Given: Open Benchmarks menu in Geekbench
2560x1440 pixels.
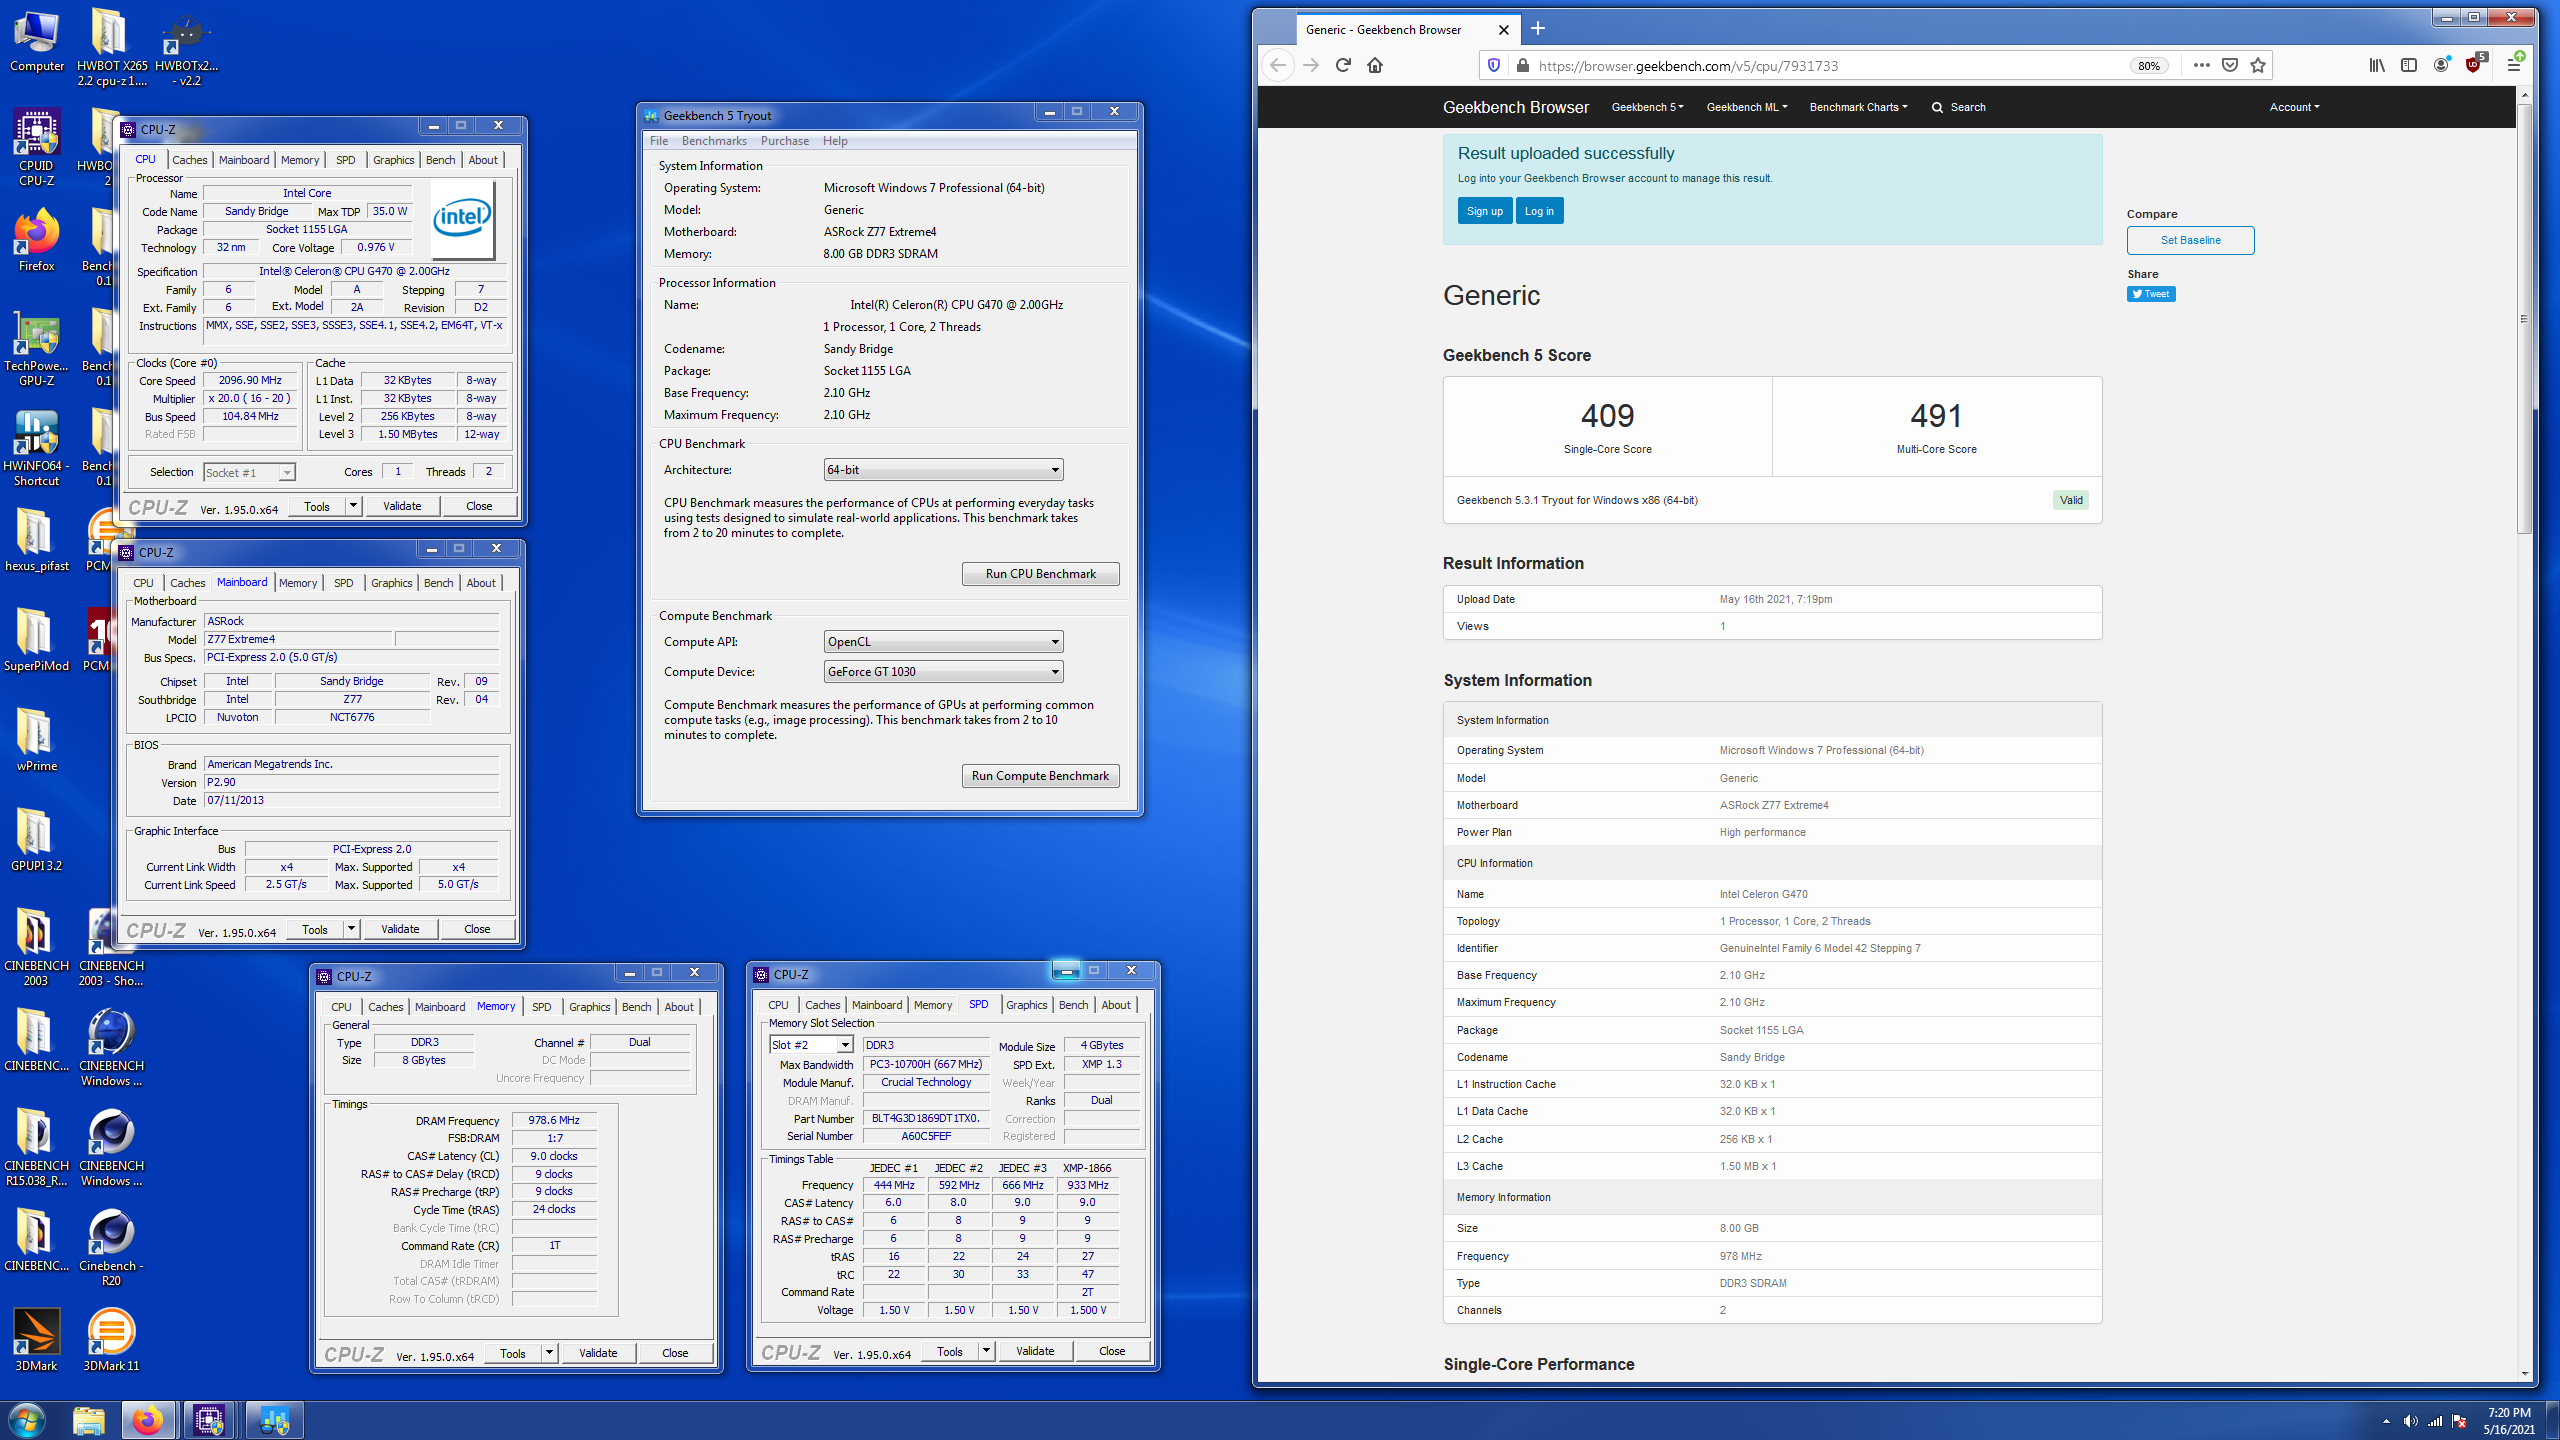Looking at the screenshot, I should point(714,141).
